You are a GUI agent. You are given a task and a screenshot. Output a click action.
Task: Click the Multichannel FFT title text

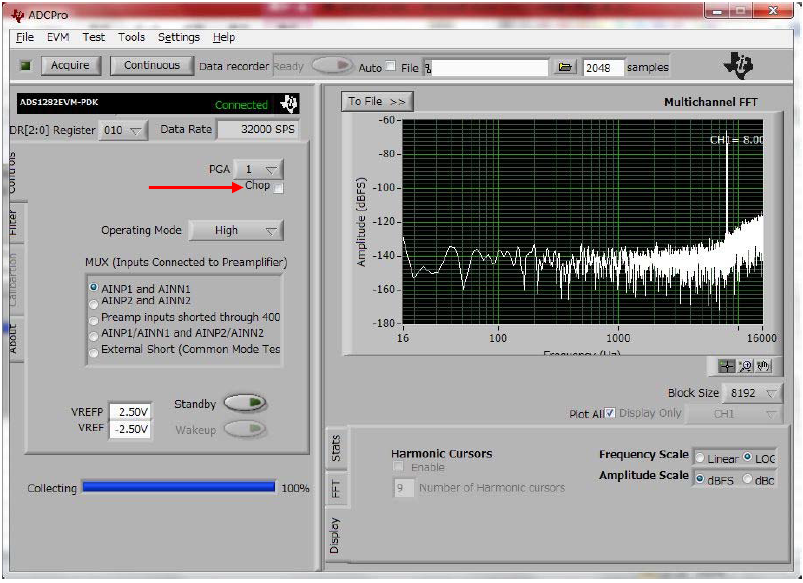point(710,102)
